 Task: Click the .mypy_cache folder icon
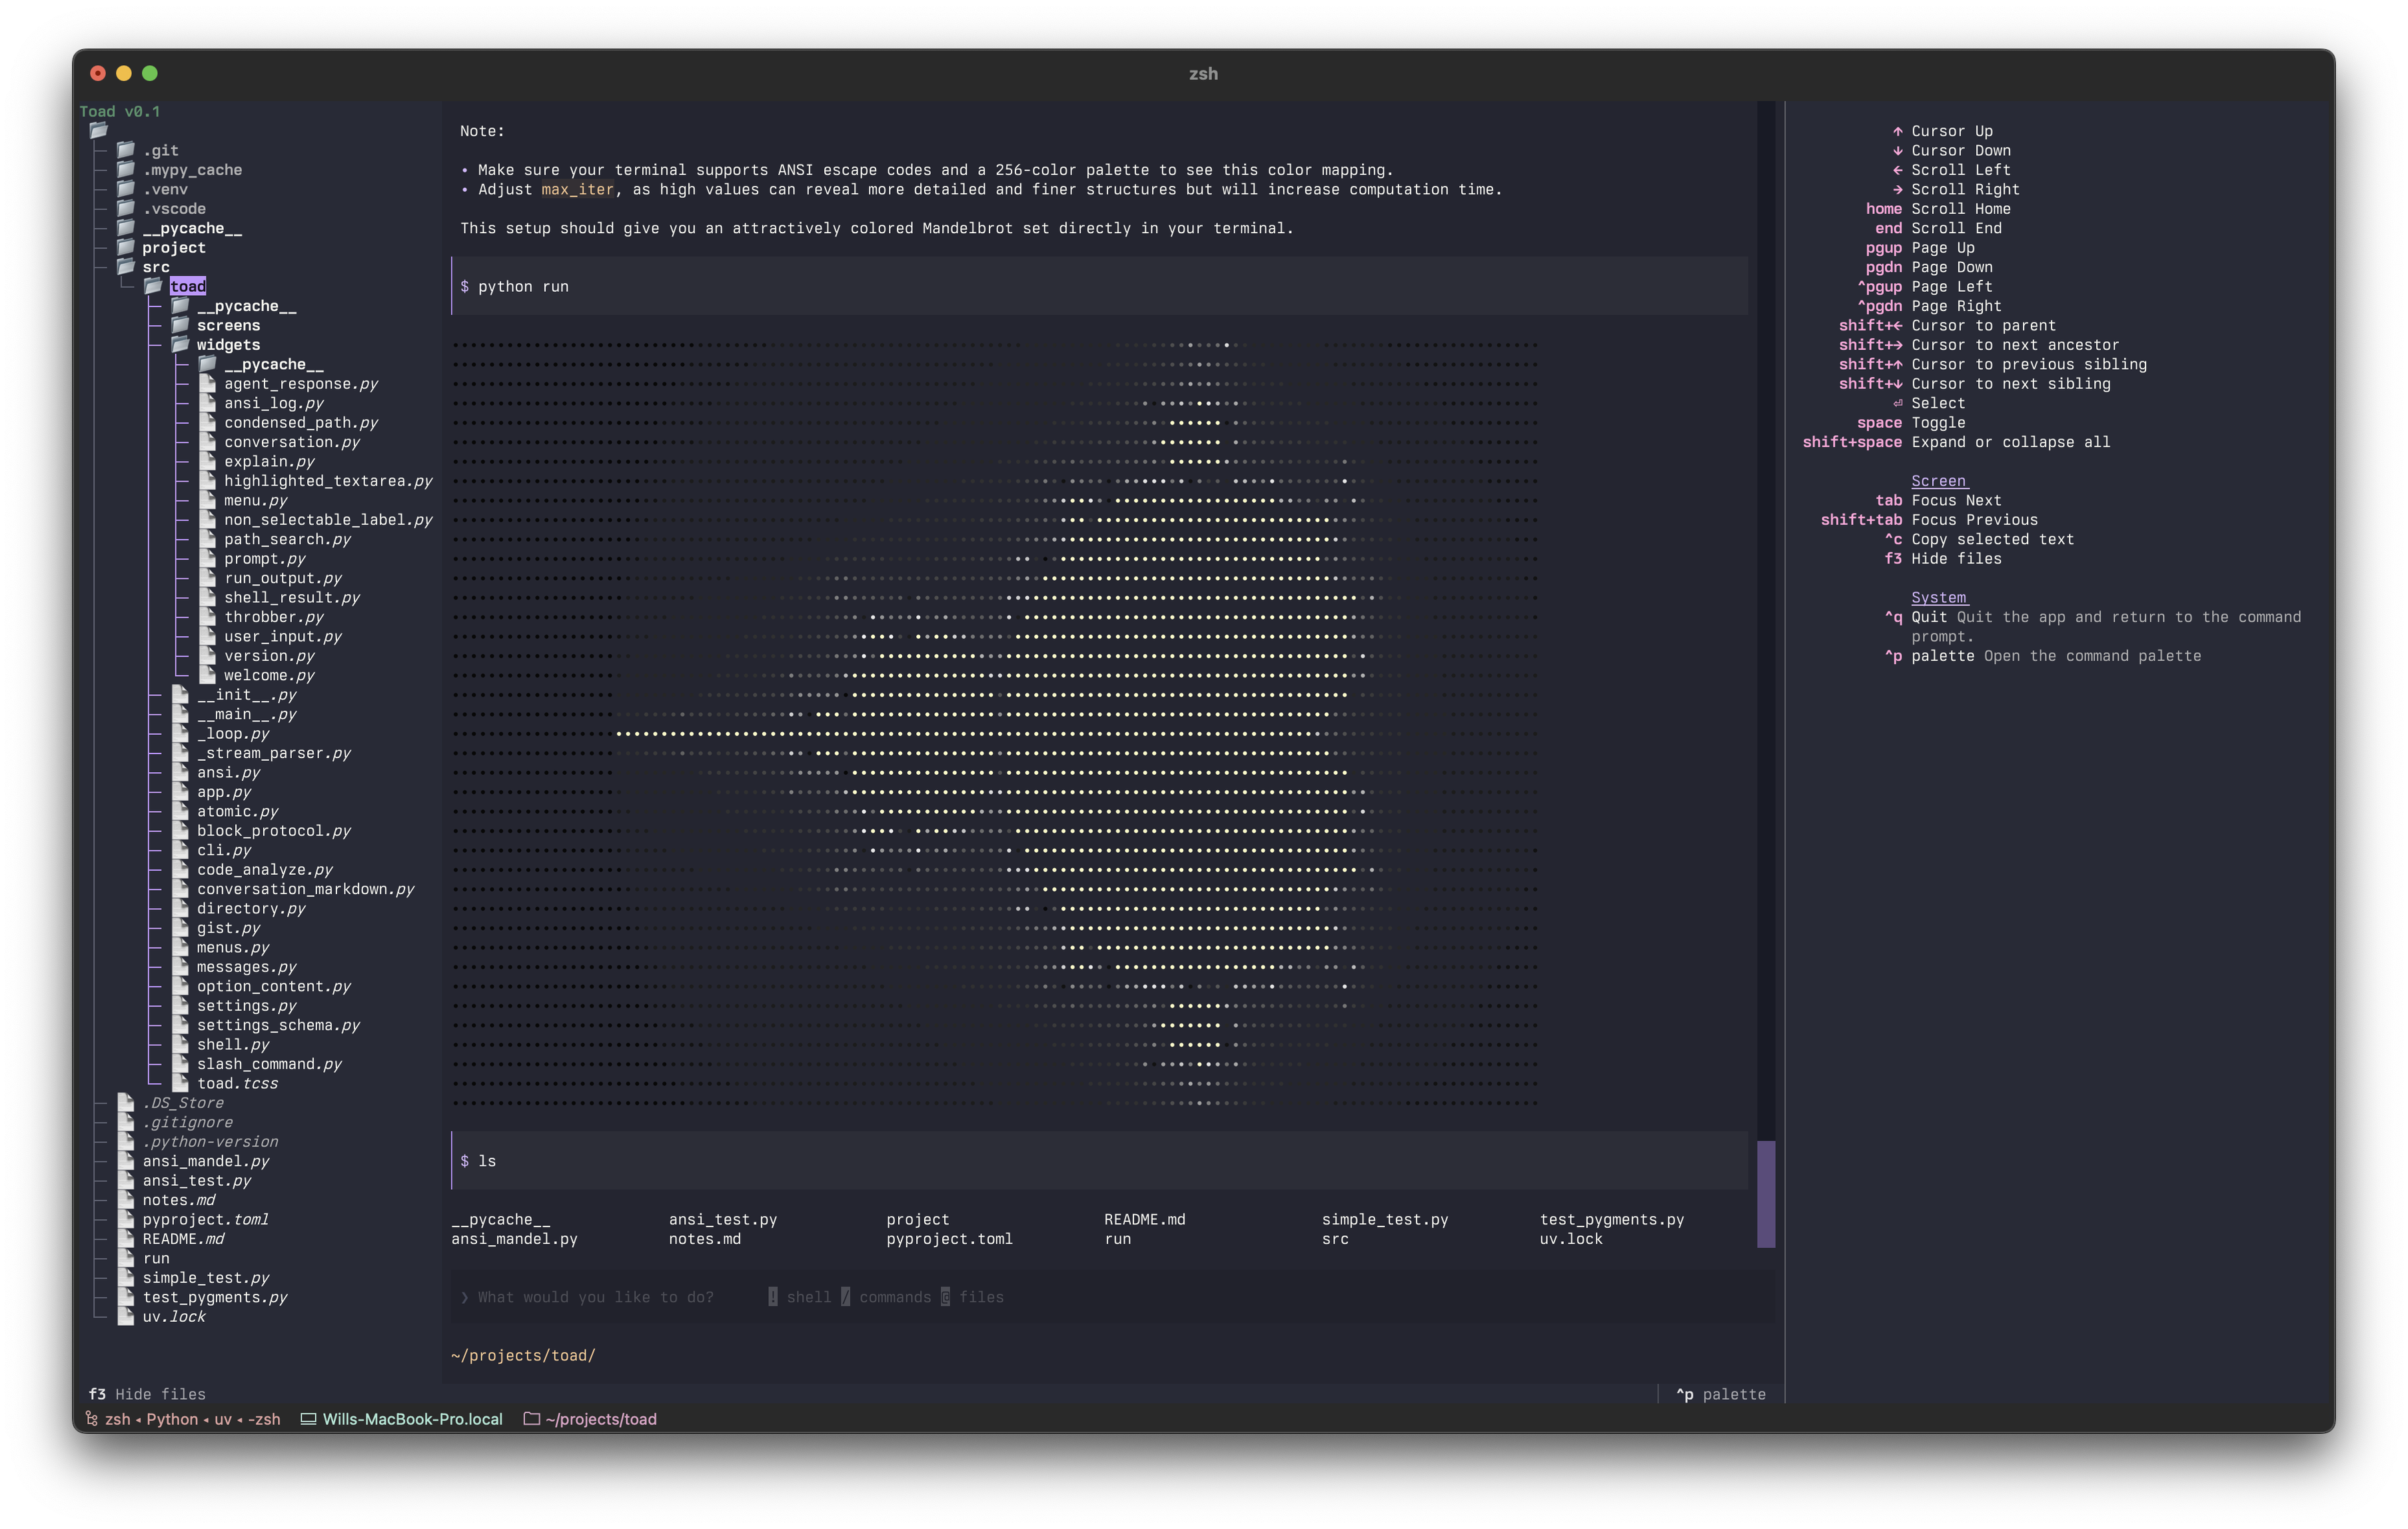click(126, 169)
